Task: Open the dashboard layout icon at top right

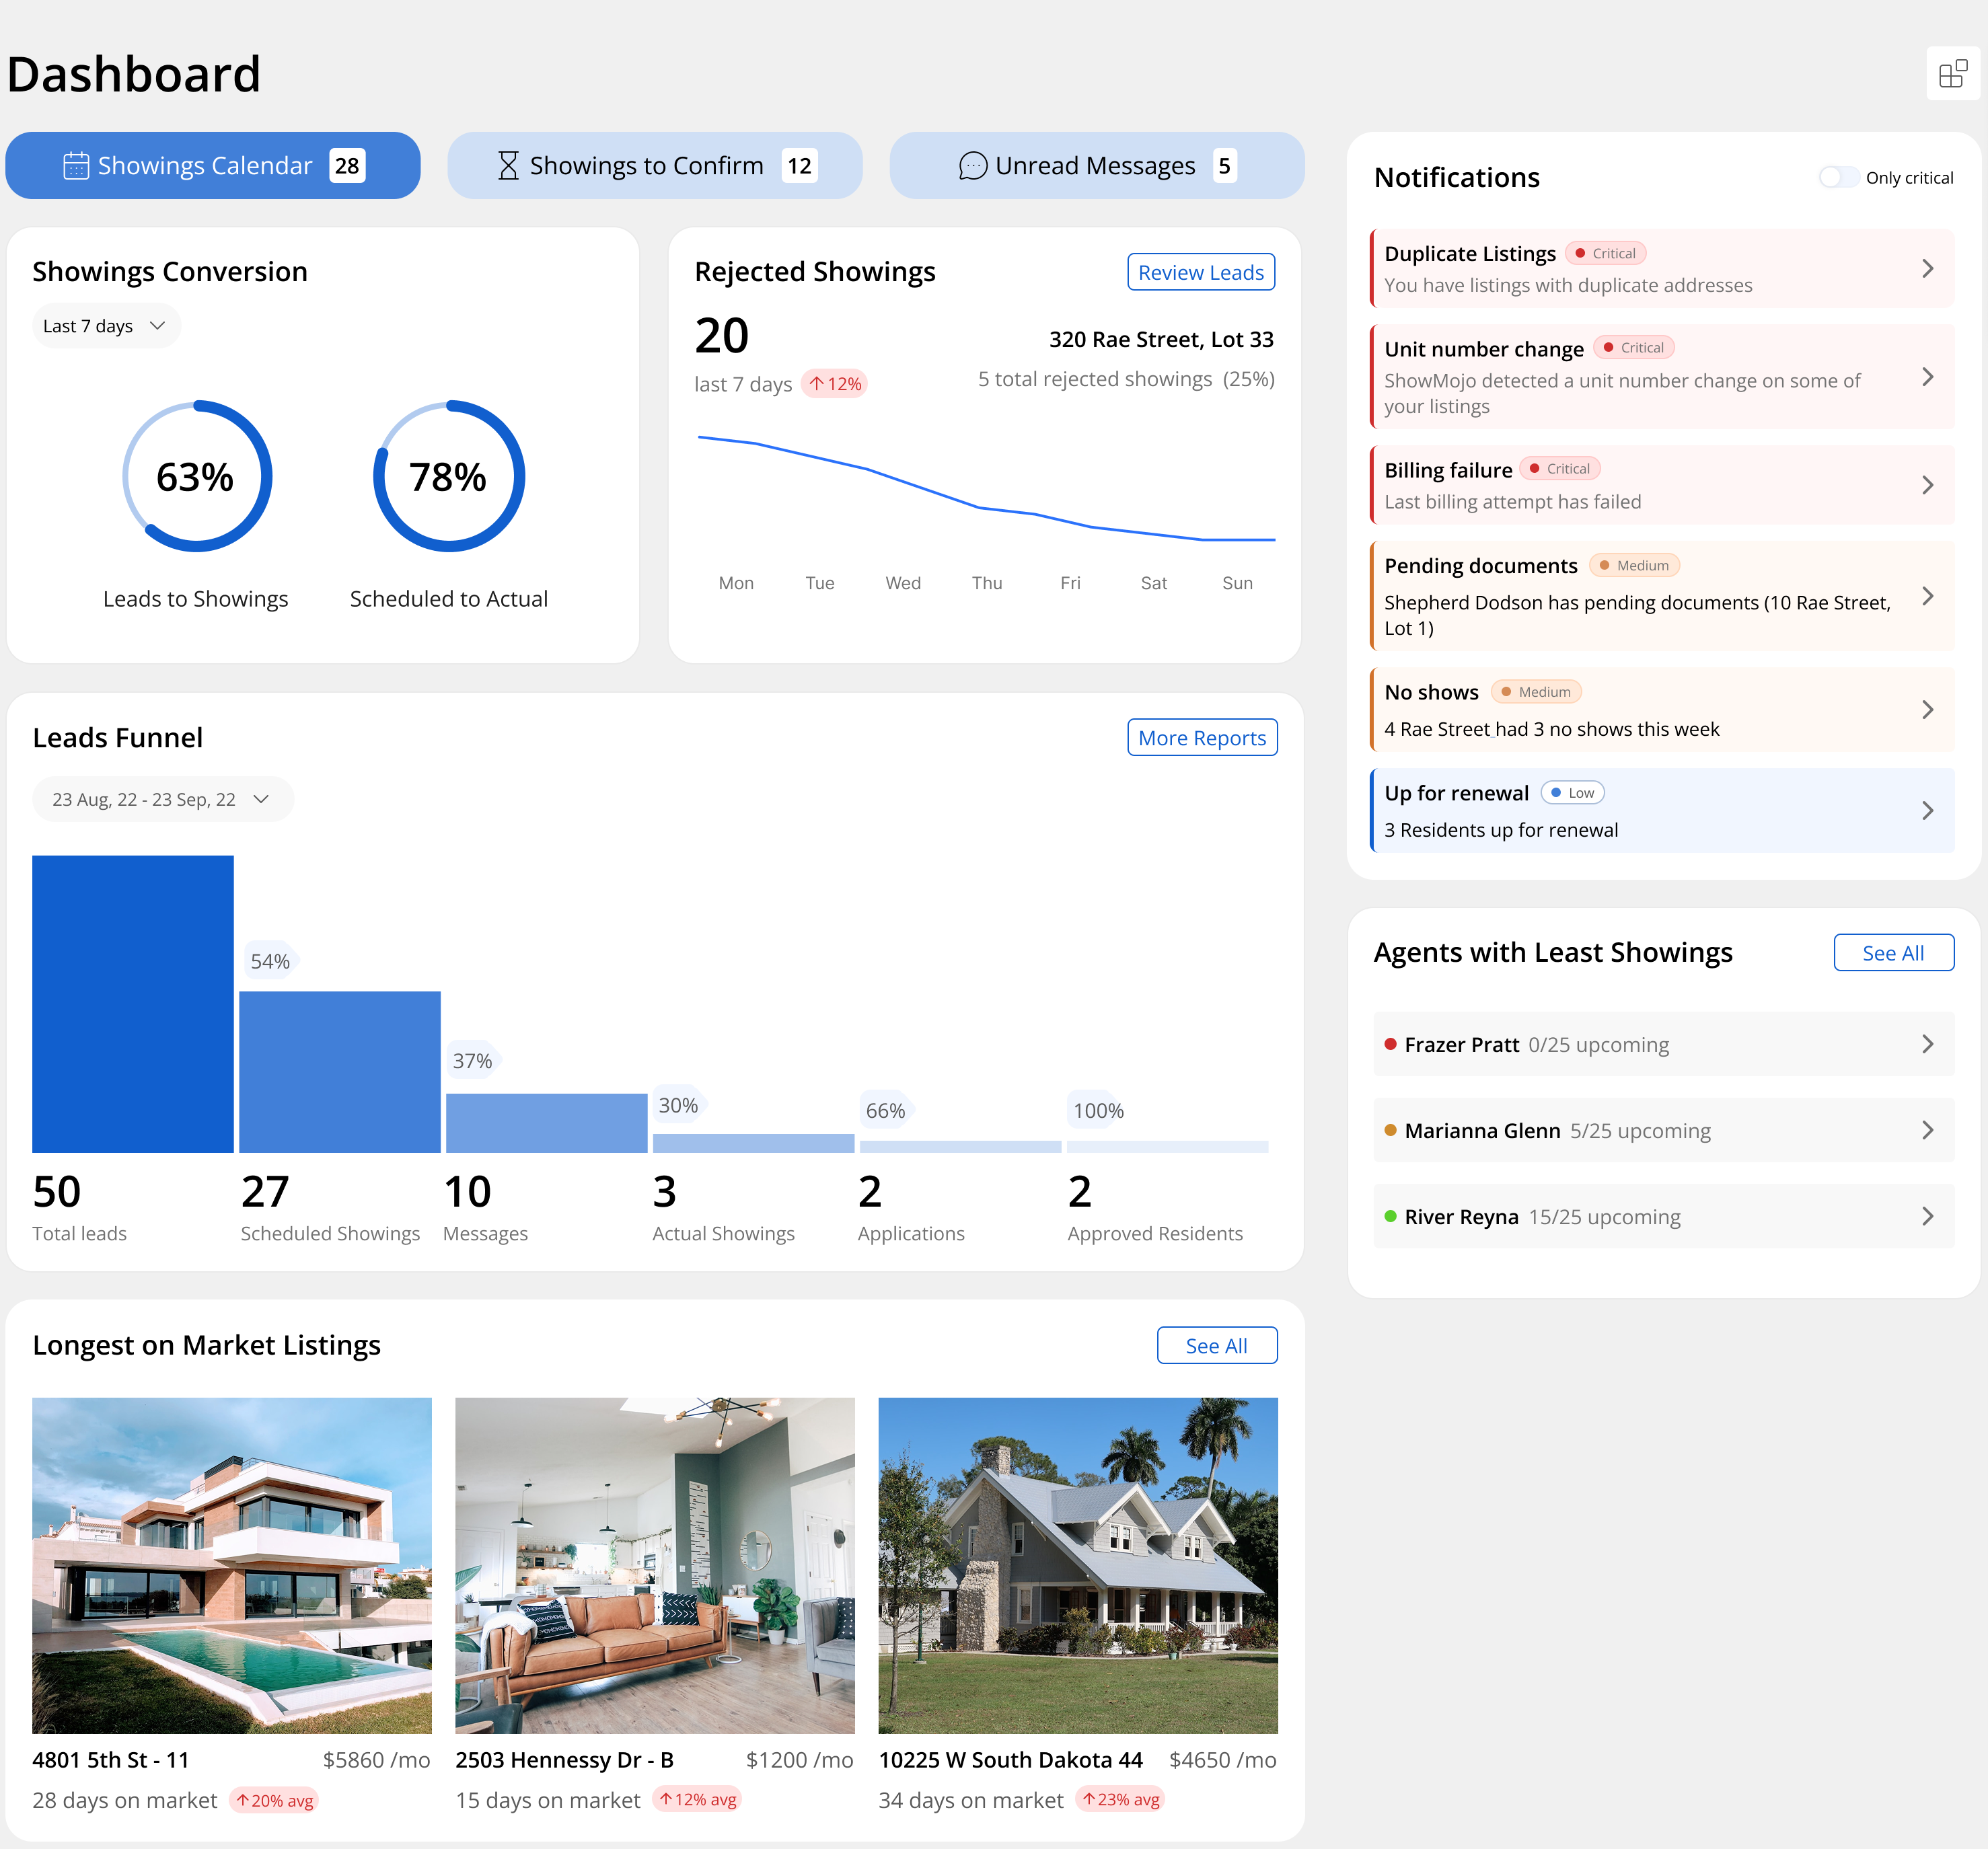Action: click(x=1951, y=73)
